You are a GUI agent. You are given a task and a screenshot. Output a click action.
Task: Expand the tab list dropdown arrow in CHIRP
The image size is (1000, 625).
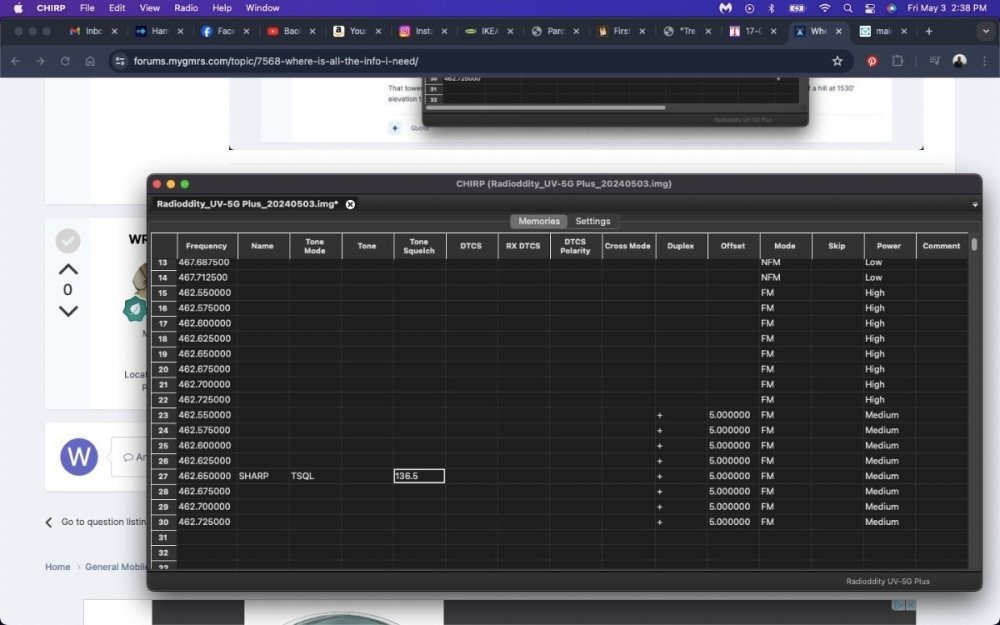(x=974, y=205)
